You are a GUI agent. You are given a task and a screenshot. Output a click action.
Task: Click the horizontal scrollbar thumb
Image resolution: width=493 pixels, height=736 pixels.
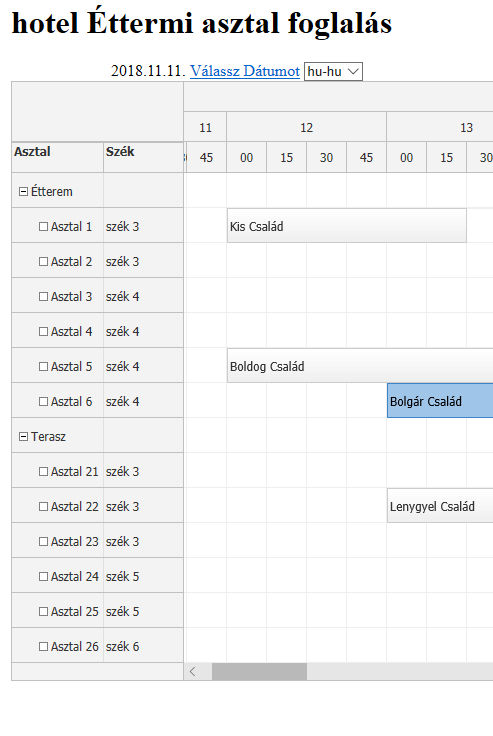click(x=259, y=672)
